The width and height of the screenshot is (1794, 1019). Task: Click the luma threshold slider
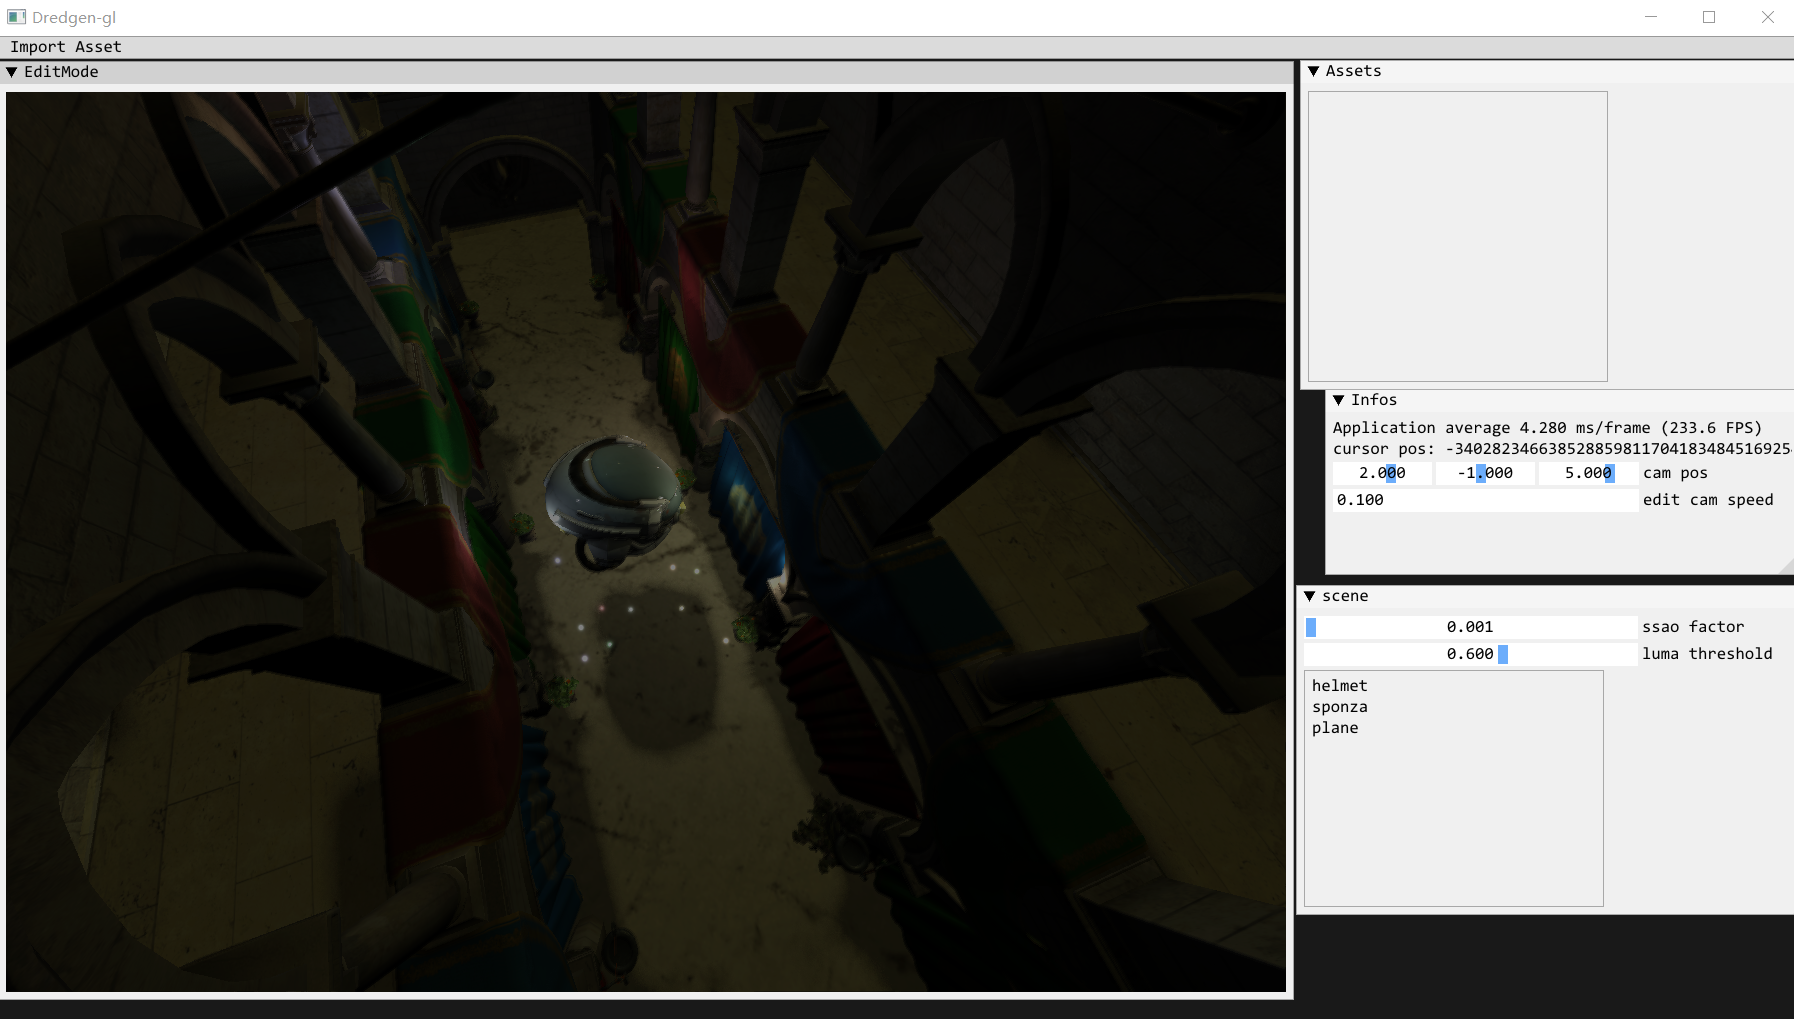pyautogui.click(x=1470, y=654)
